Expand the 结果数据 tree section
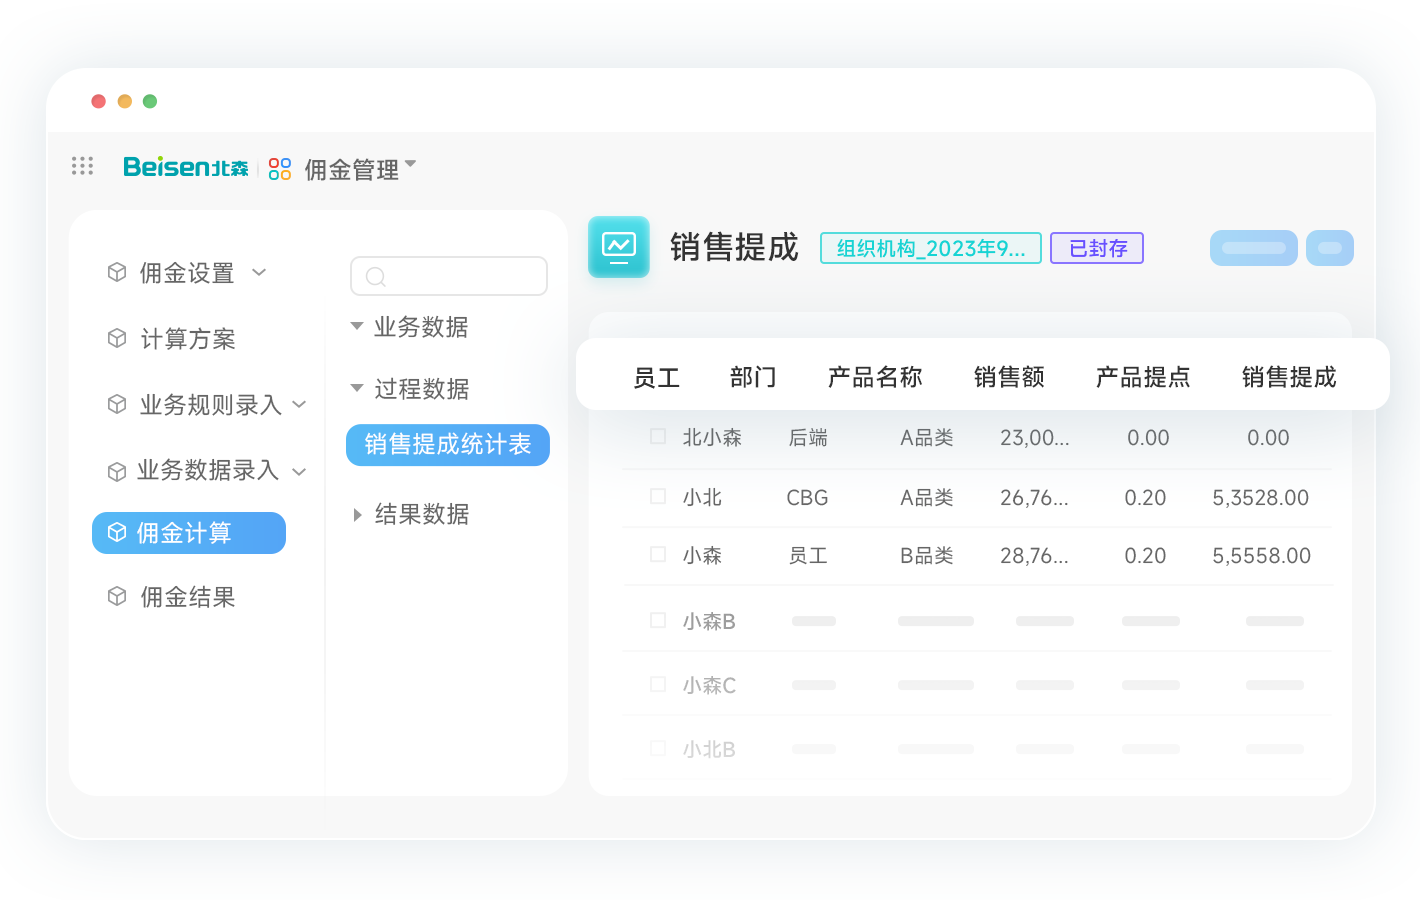Screen dimensions: 1420x900 point(357,514)
